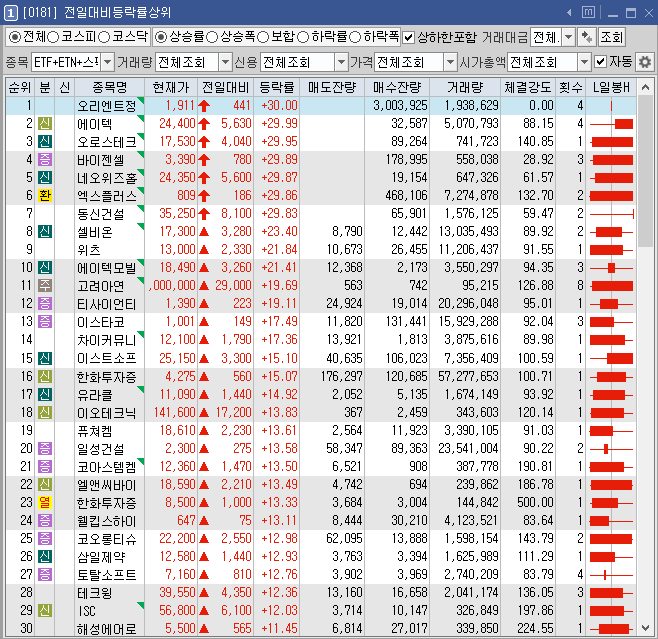Sort by 매수잔량 column header
This screenshot has width=658, height=639.
click(397, 87)
